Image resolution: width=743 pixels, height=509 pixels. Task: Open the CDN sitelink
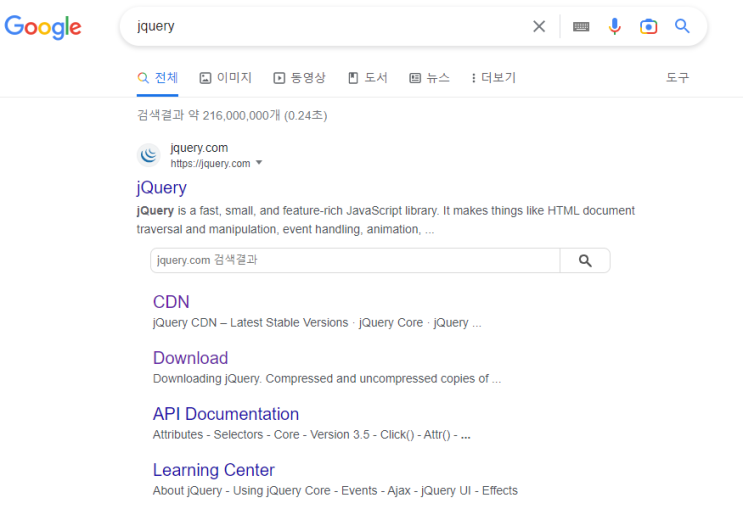click(x=171, y=302)
